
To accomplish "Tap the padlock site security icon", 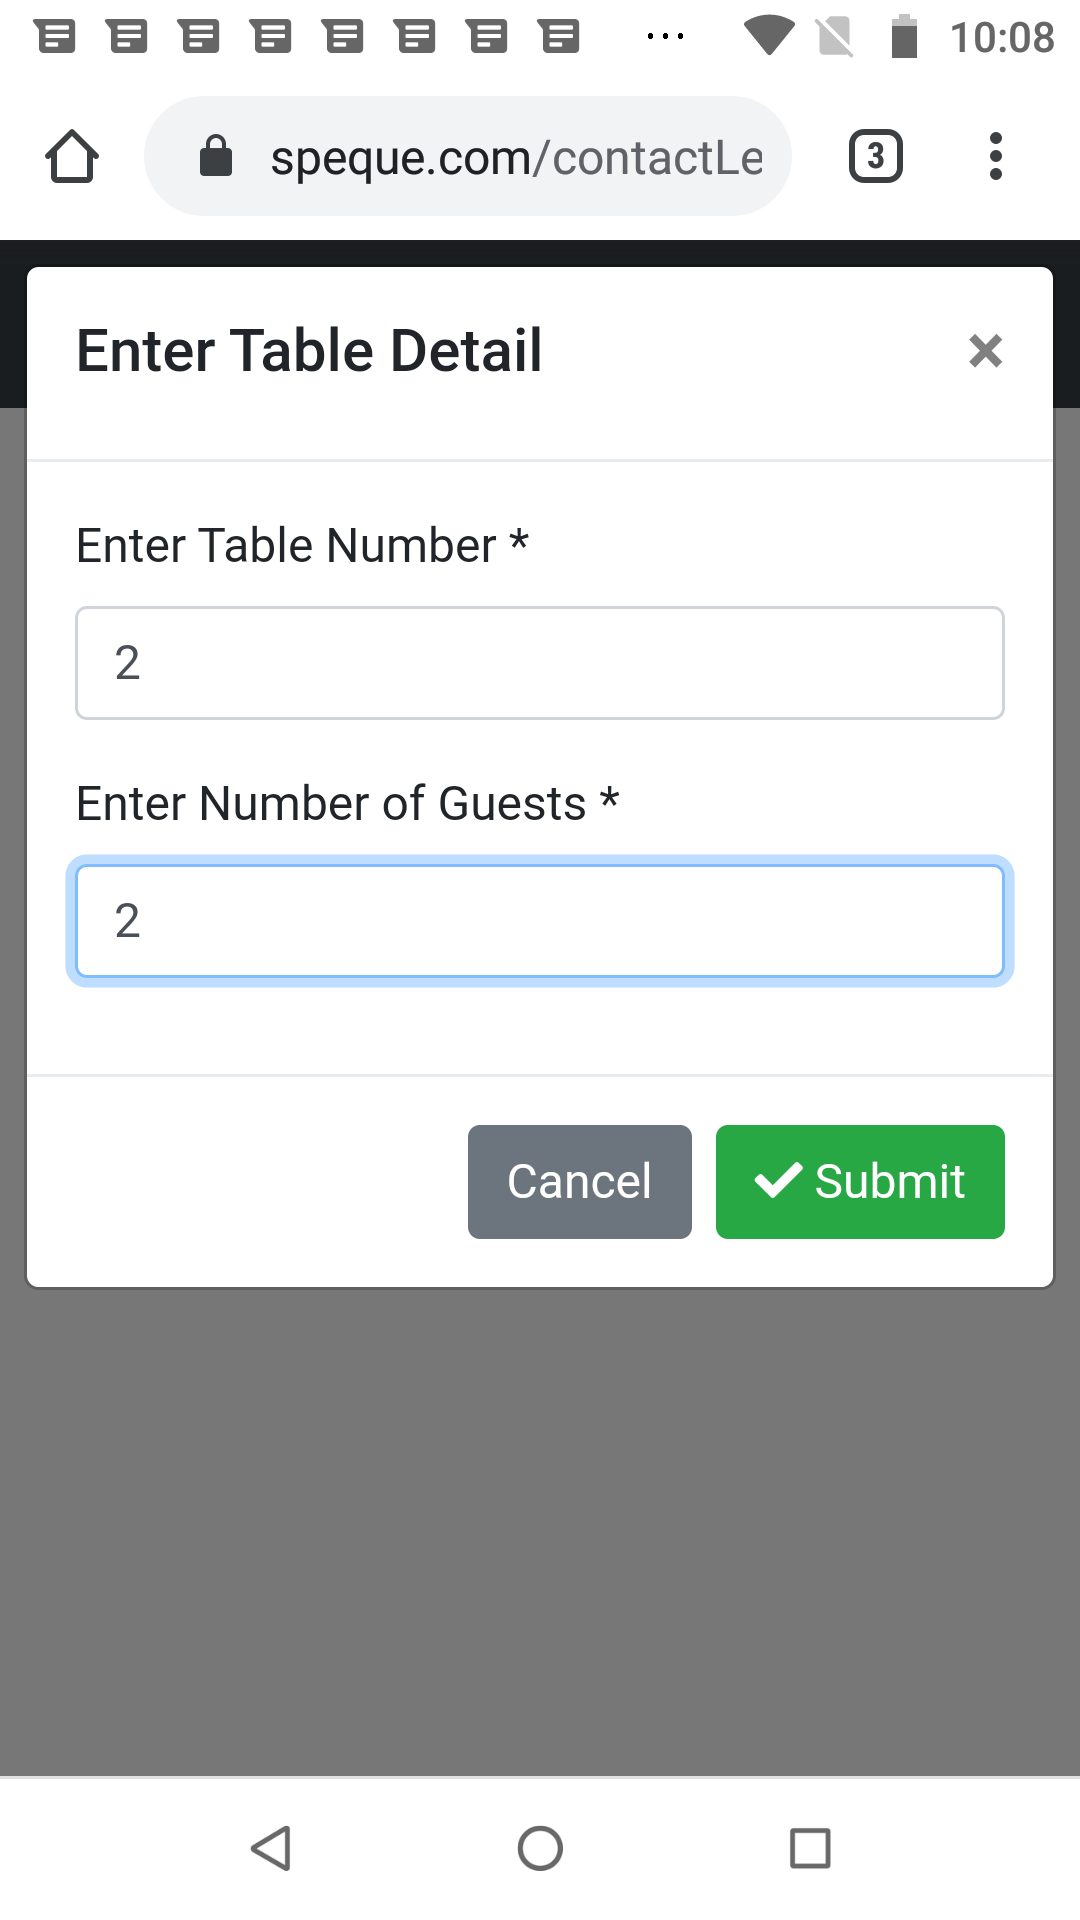I will coord(216,157).
